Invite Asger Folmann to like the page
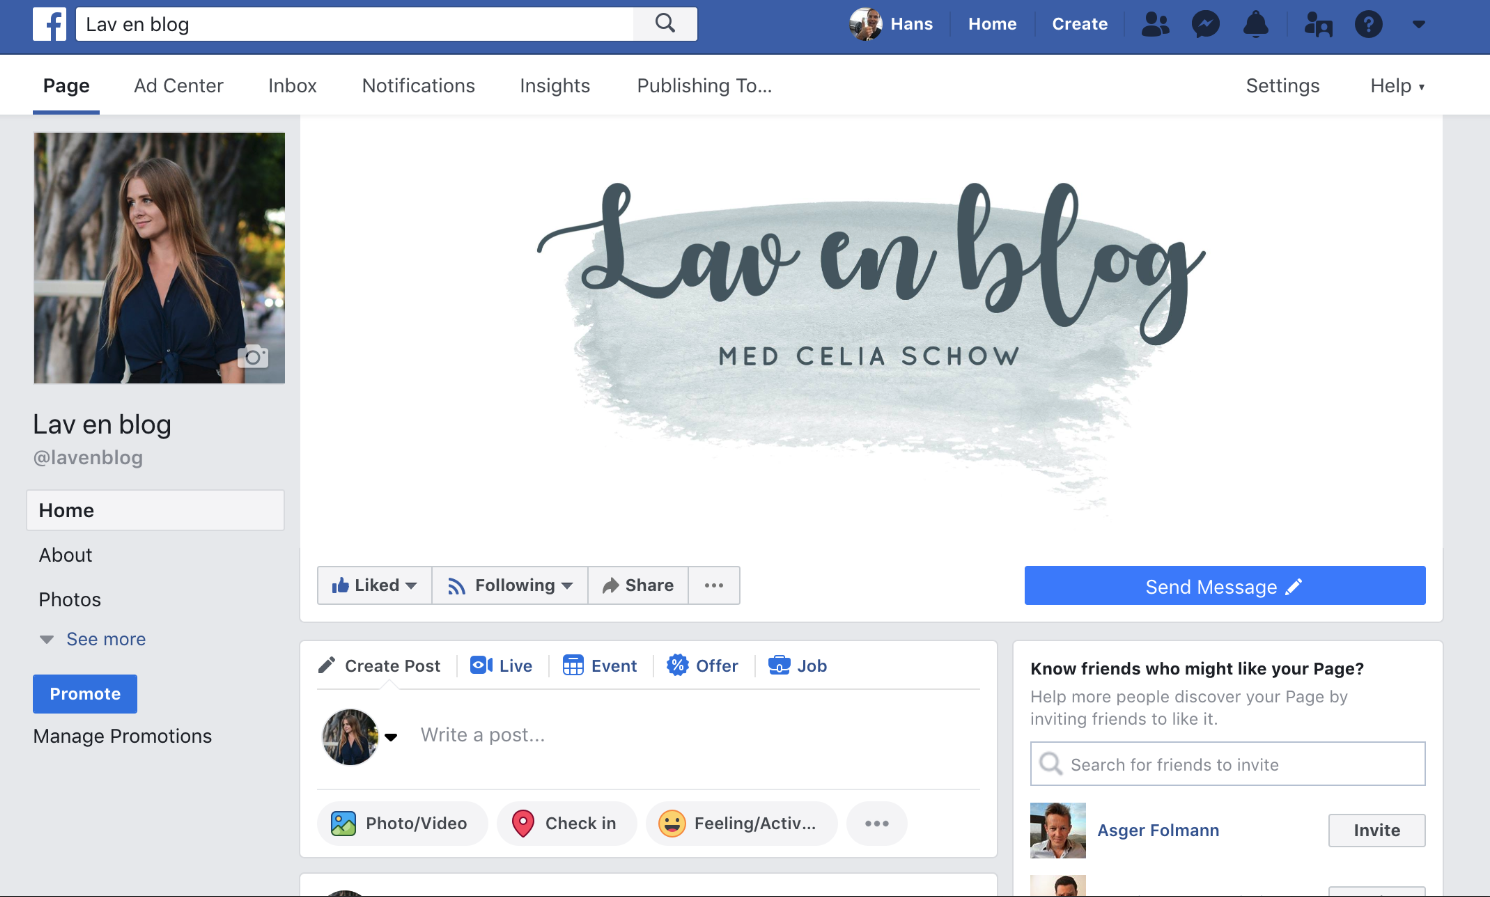Viewport: 1490px width, 897px height. [x=1377, y=830]
